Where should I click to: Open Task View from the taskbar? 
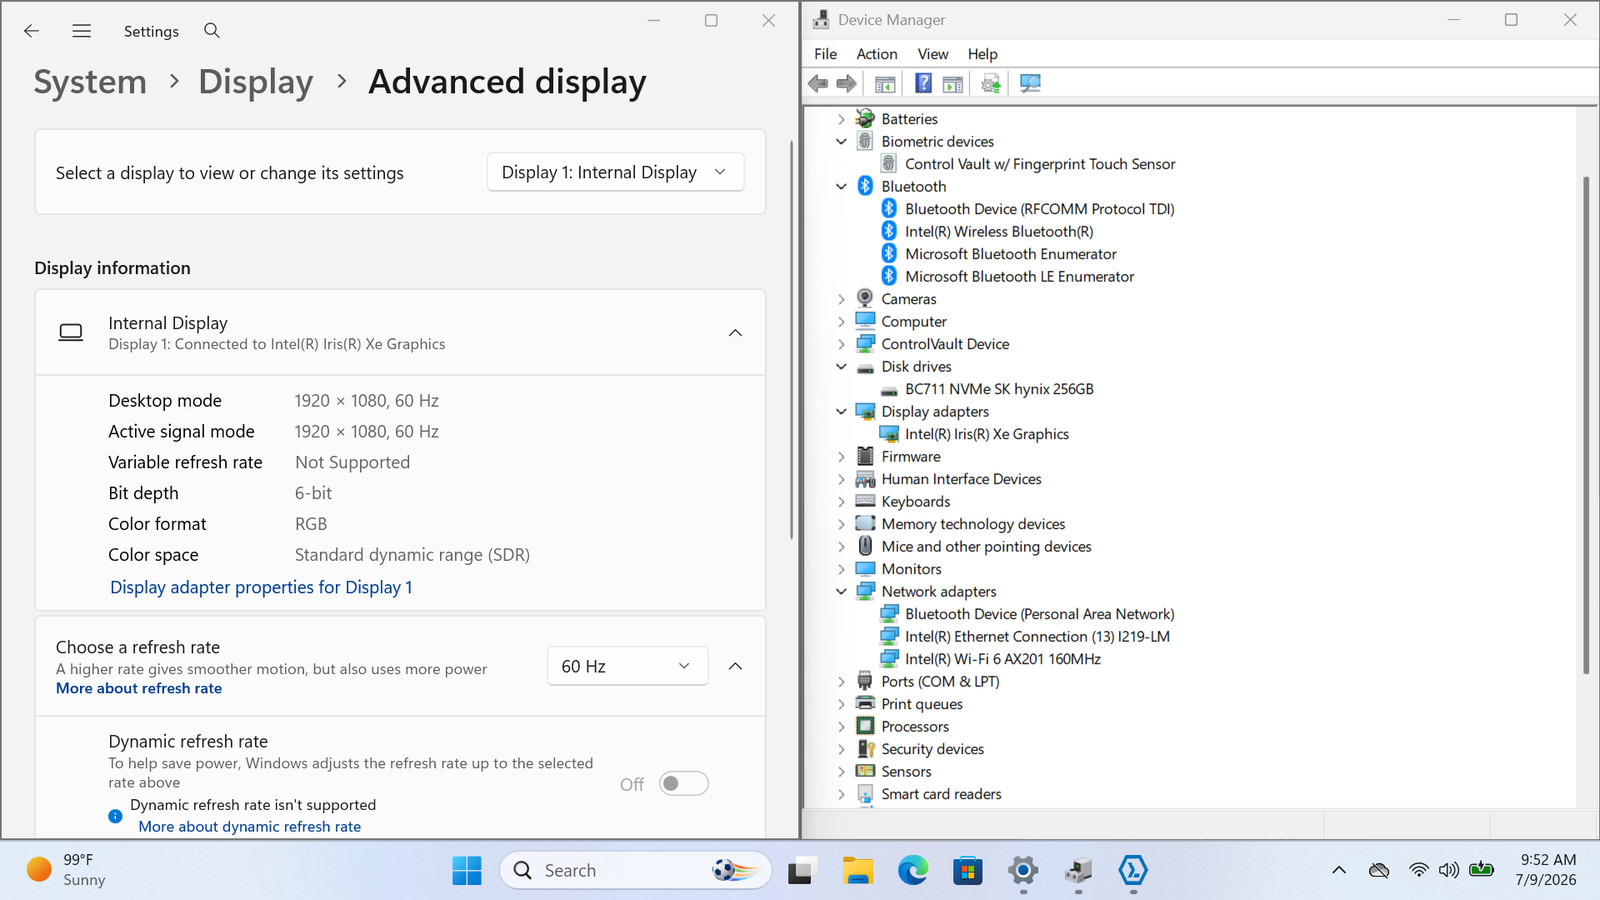[x=801, y=871]
